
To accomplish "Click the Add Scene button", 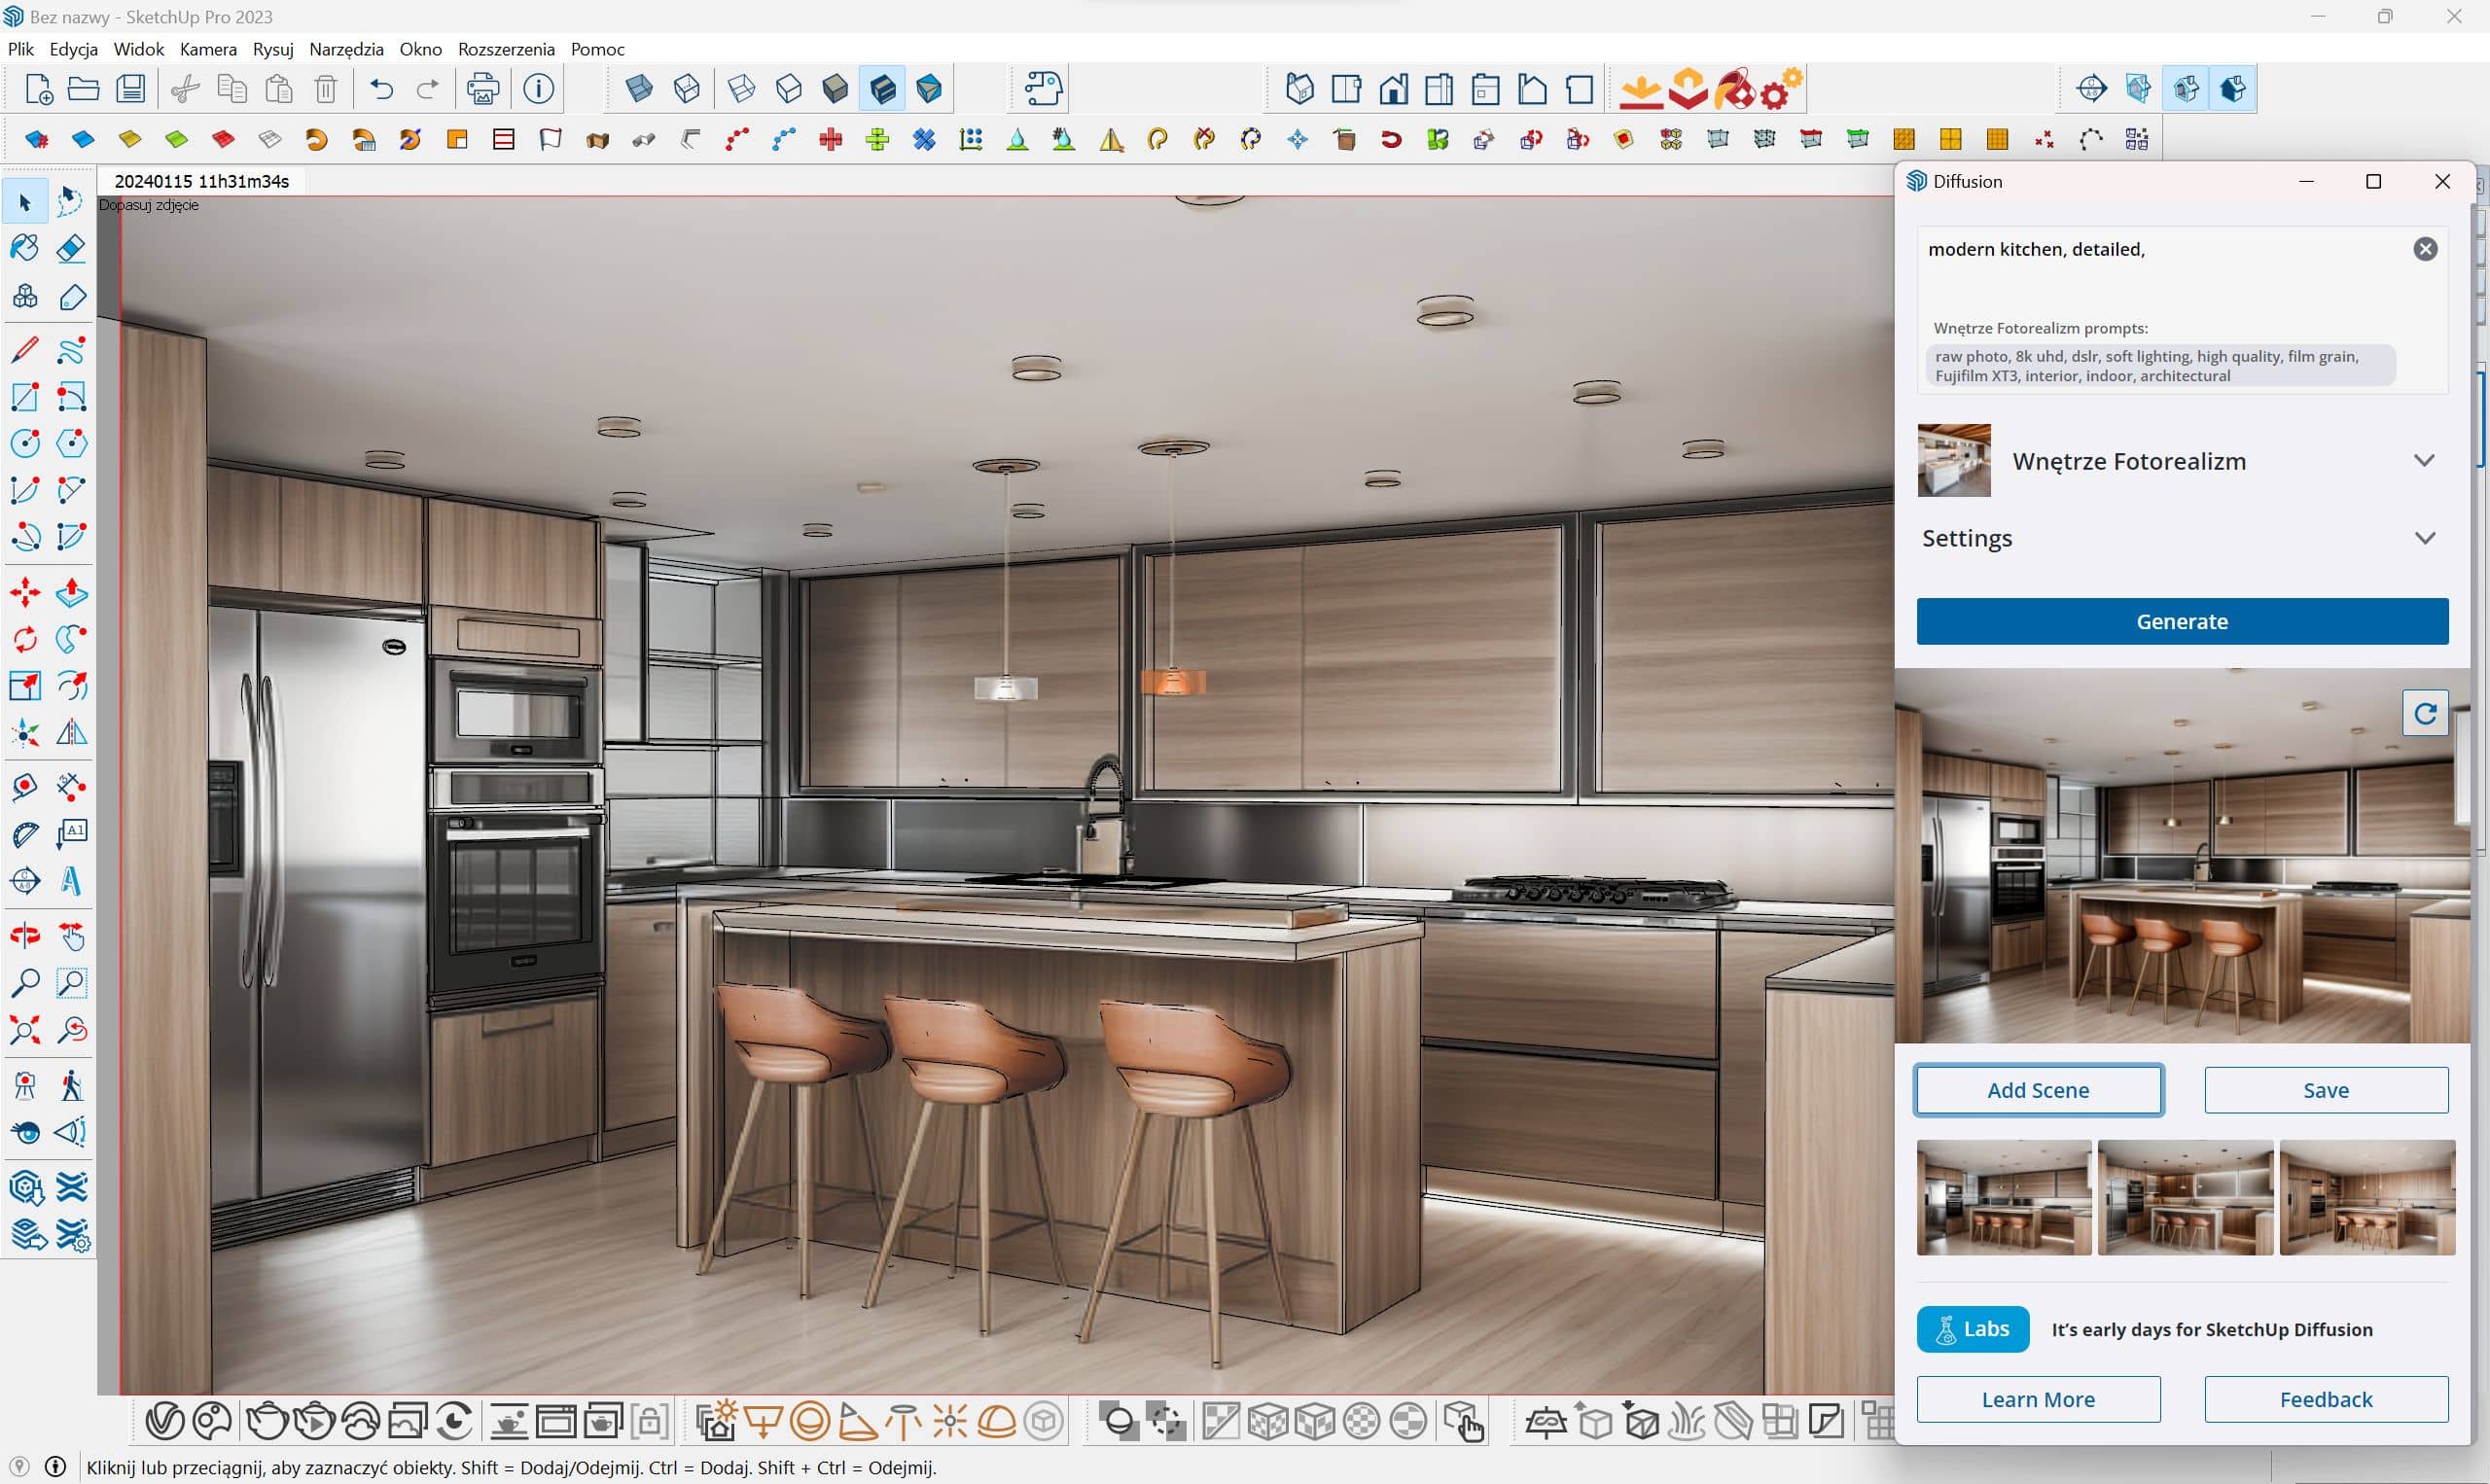I will click(x=2038, y=1090).
